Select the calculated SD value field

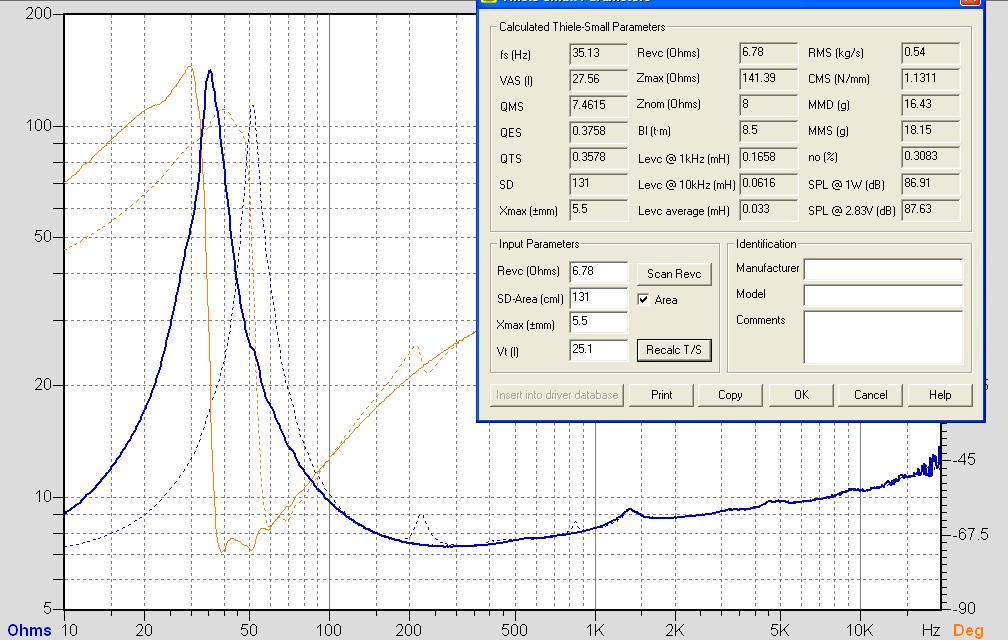click(x=598, y=184)
